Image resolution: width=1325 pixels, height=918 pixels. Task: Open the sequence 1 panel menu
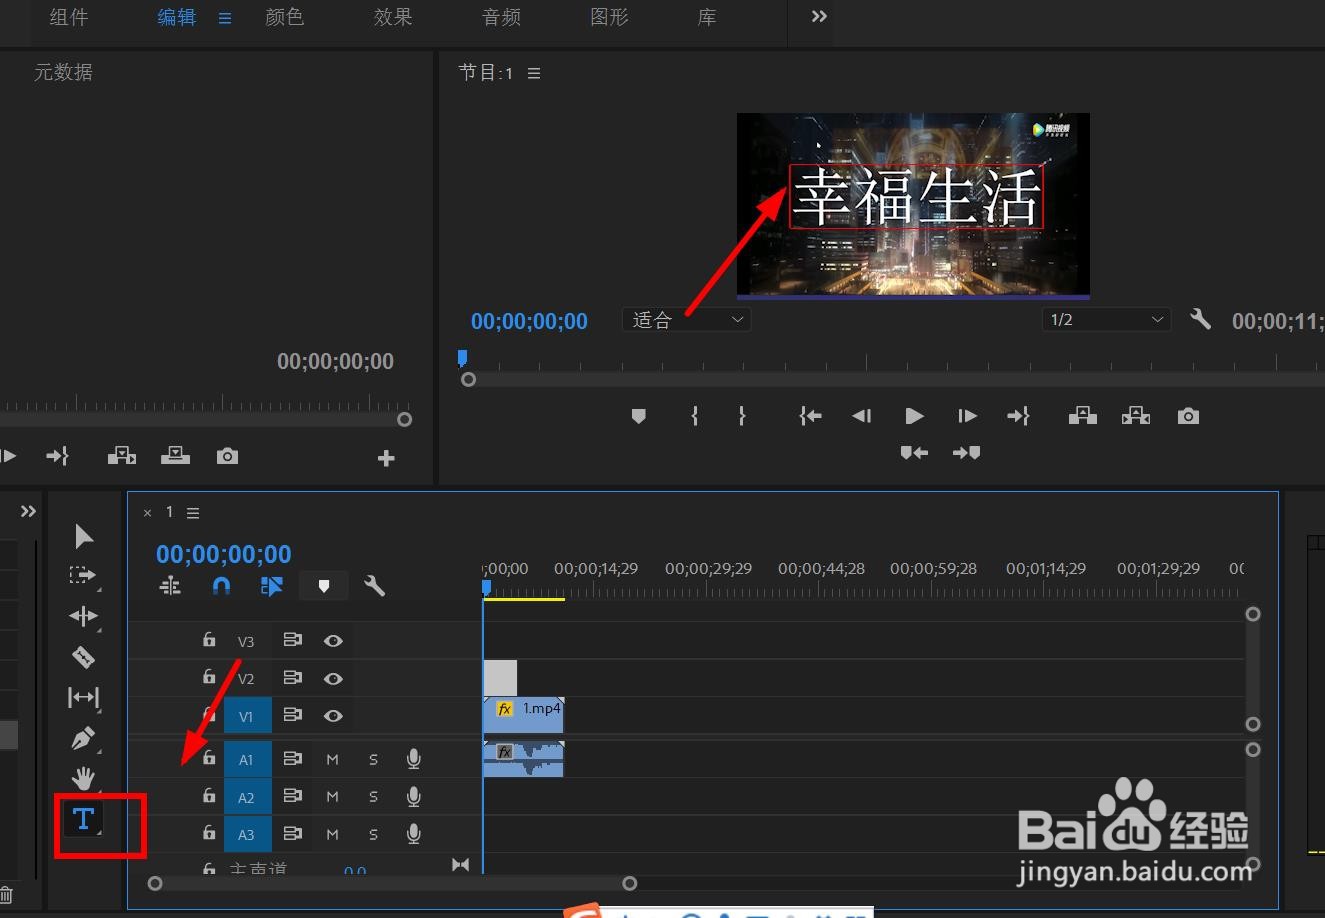(x=193, y=512)
